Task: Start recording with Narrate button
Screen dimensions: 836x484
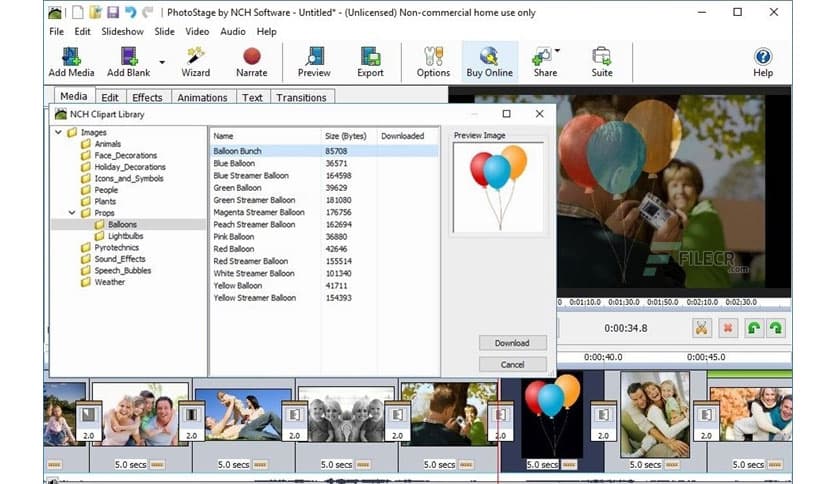Action: click(252, 62)
